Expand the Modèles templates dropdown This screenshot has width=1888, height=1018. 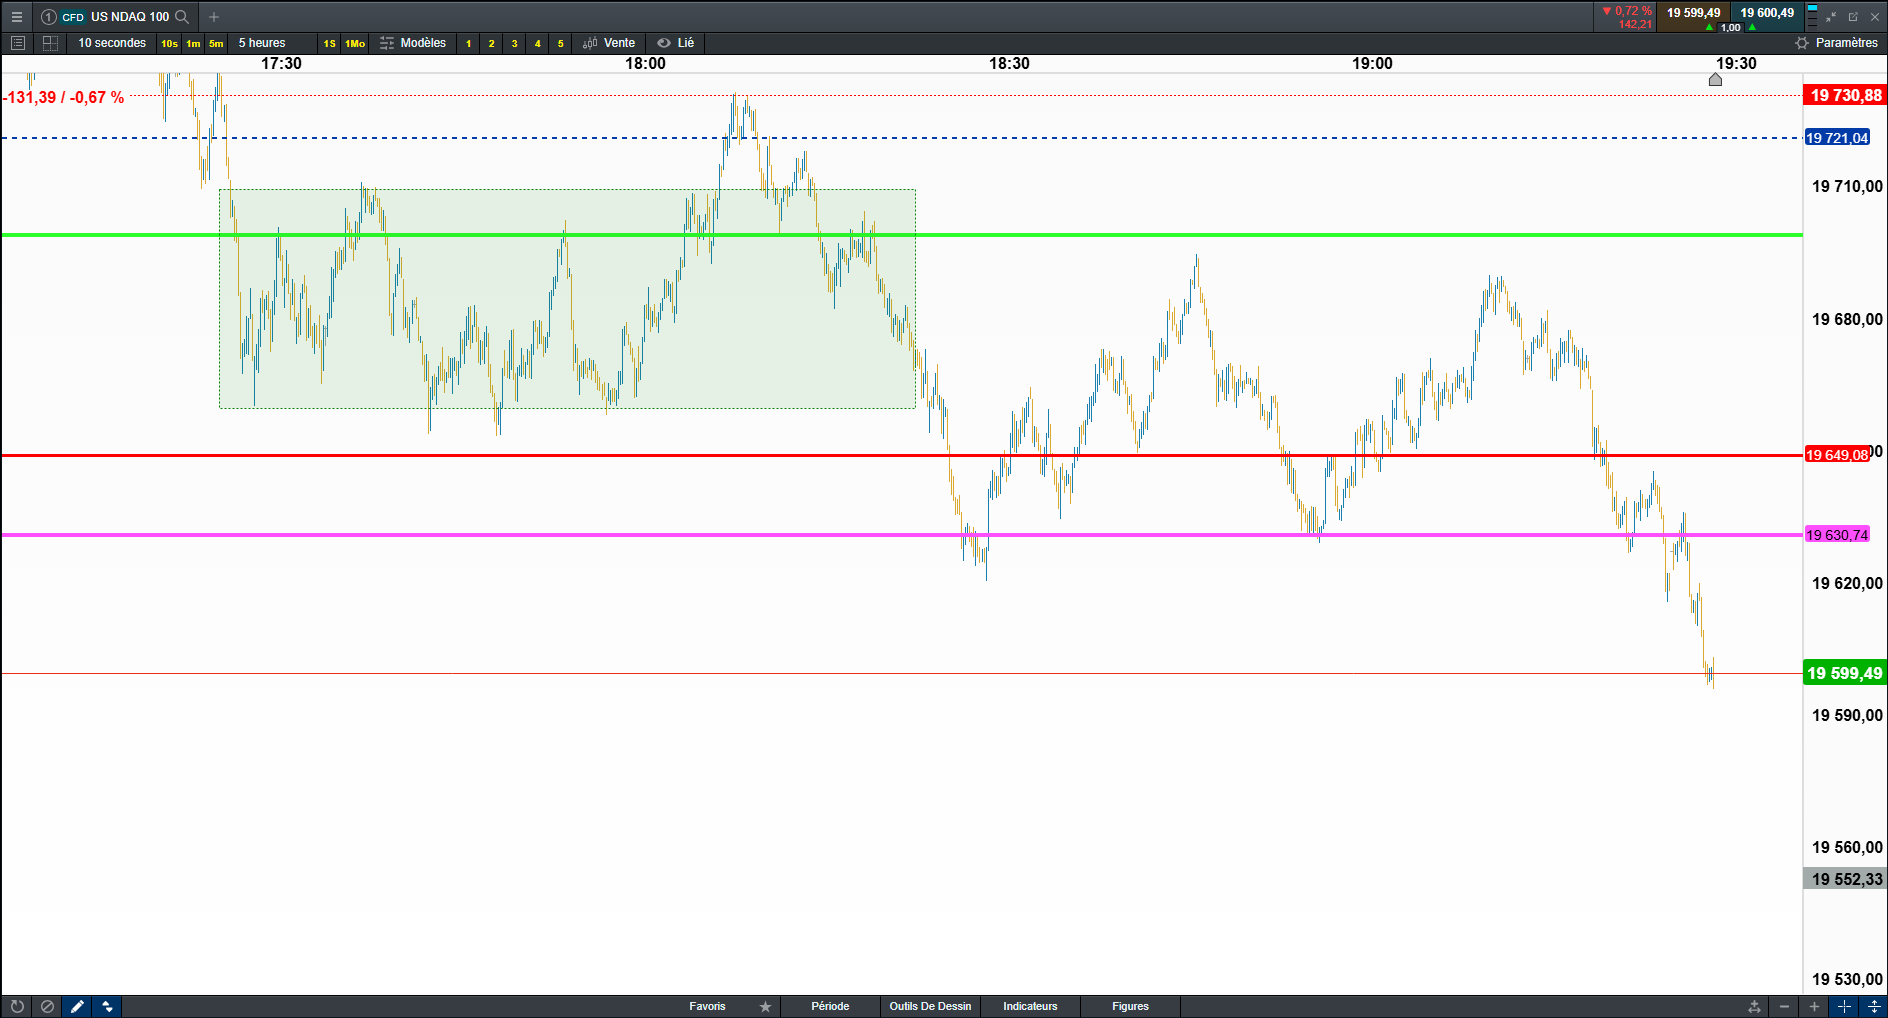(x=413, y=43)
